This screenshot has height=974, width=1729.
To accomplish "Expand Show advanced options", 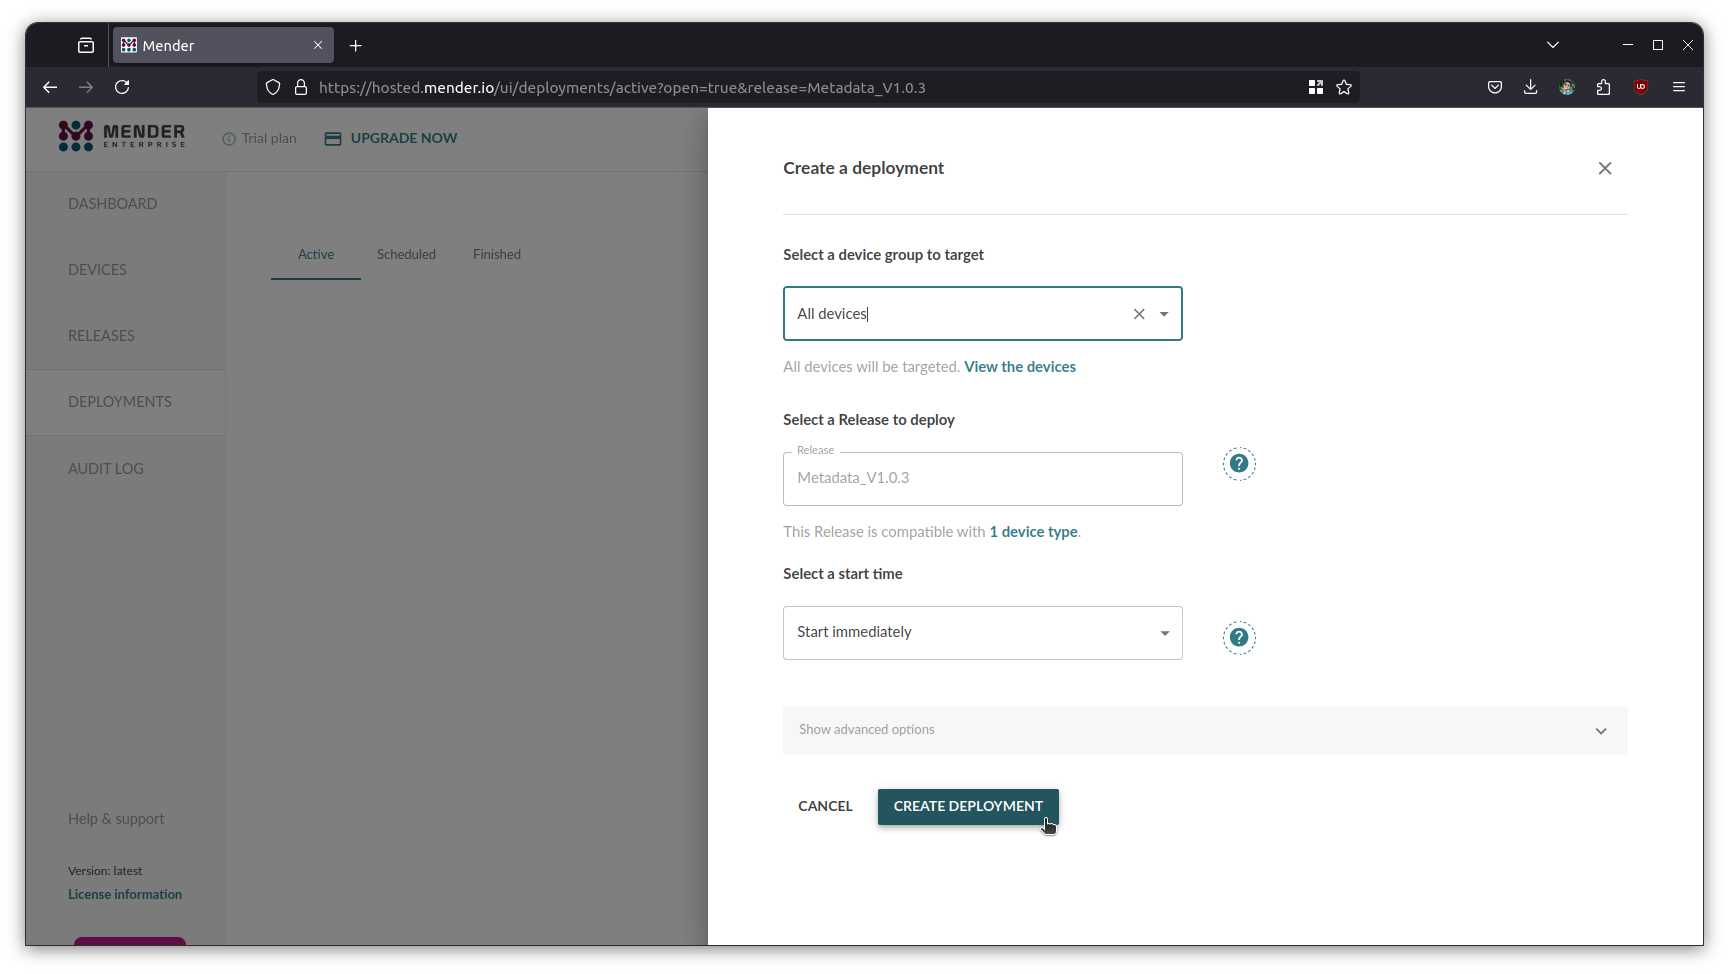I will pos(1204,731).
